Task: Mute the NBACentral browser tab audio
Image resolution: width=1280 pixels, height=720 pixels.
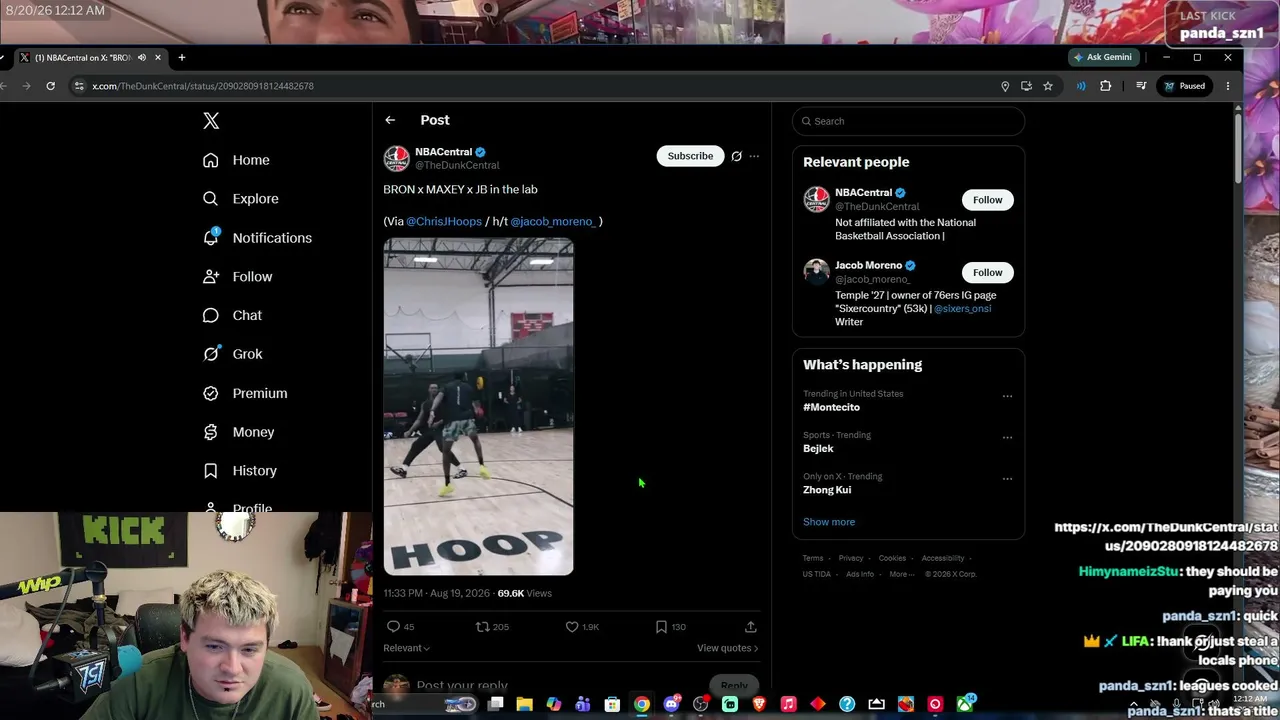Action: click(x=141, y=58)
